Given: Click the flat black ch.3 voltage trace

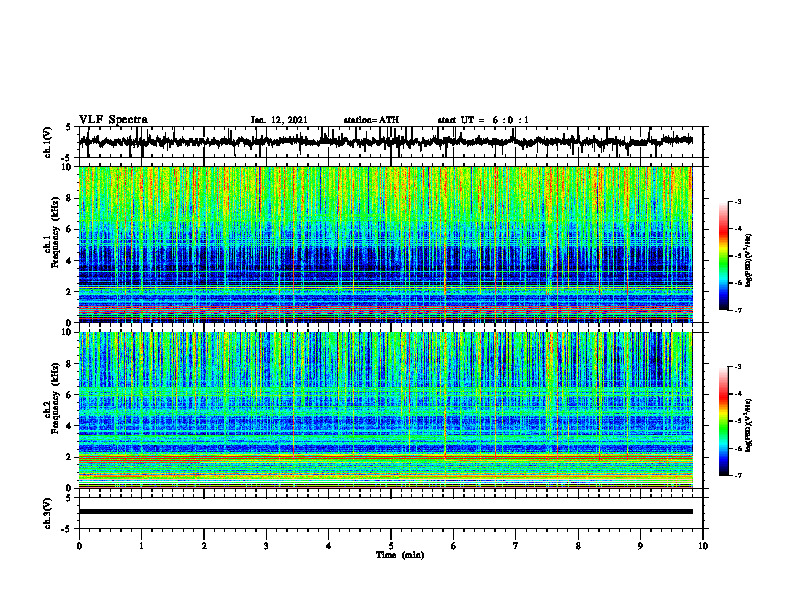Looking at the screenshot, I should click(x=385, y=512).
